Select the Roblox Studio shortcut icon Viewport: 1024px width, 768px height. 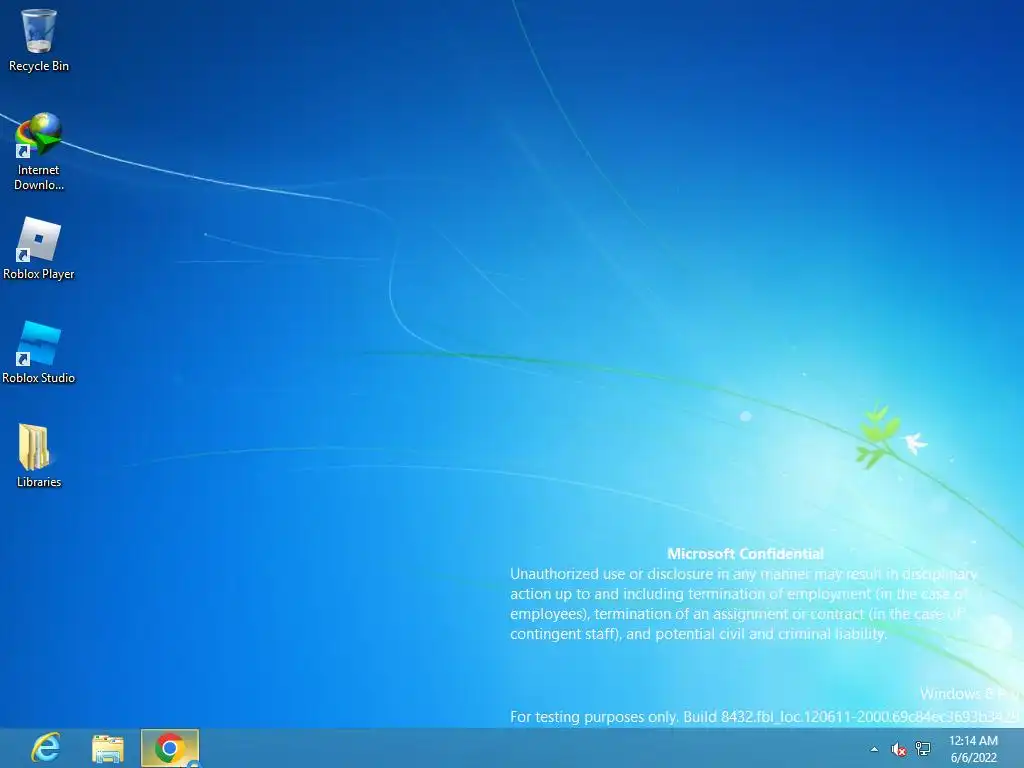(39, 343)
